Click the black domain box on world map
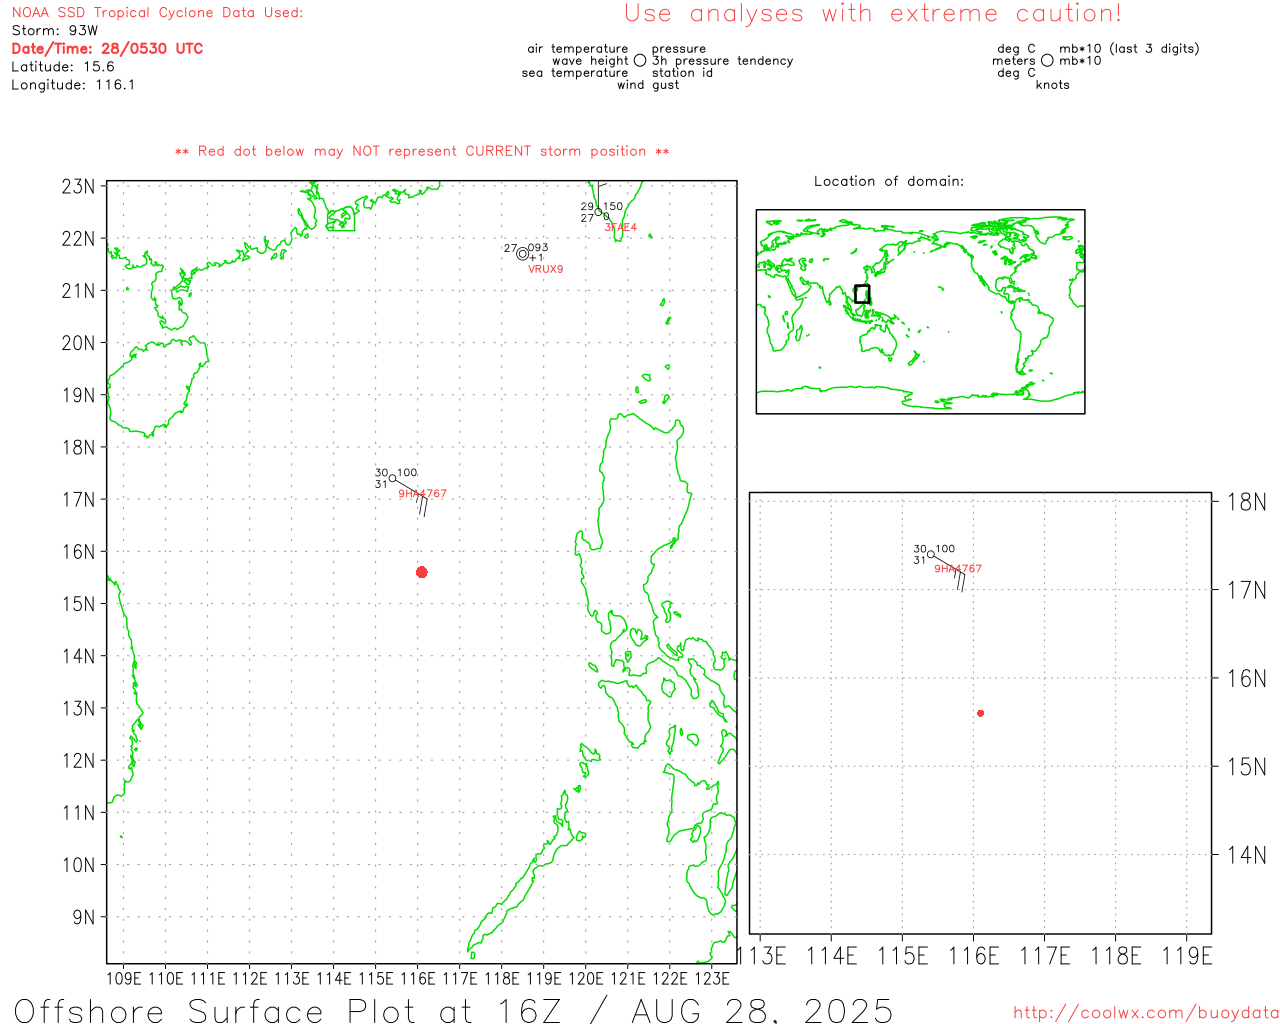This screenshot has height=1024, width=1280. pos(862,294)
